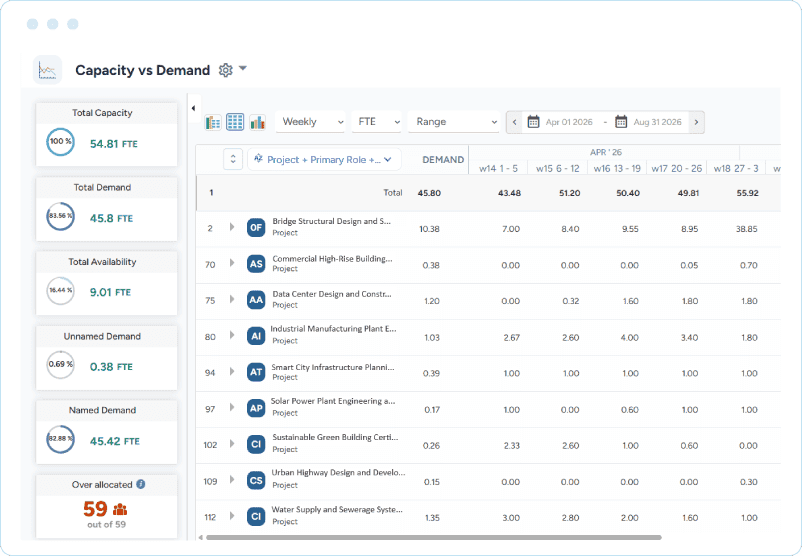Open the Bridge Structural Design and S... project name
802x556 pixels.
tap(331, 221)
